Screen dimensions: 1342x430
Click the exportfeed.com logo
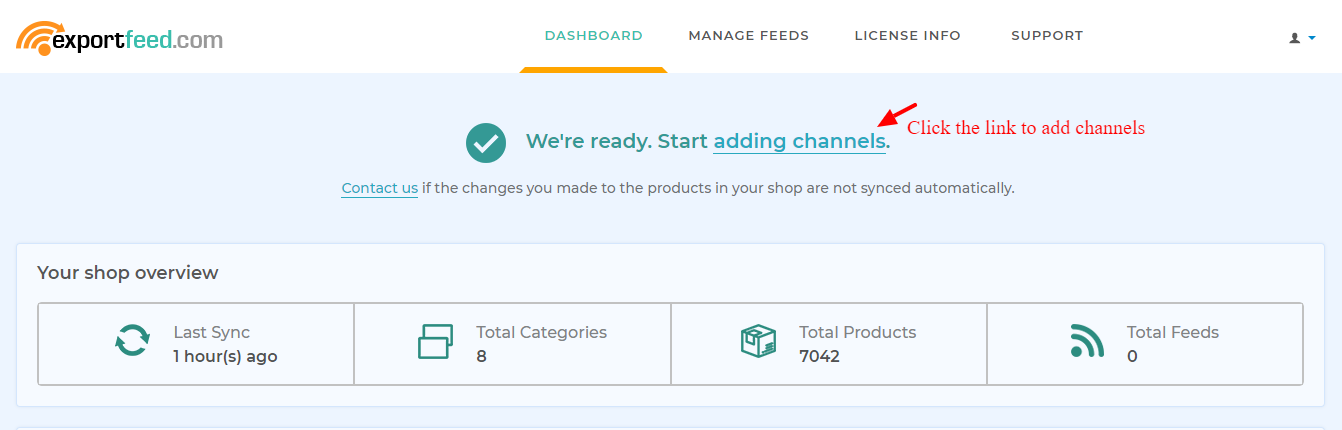[119, 39]
